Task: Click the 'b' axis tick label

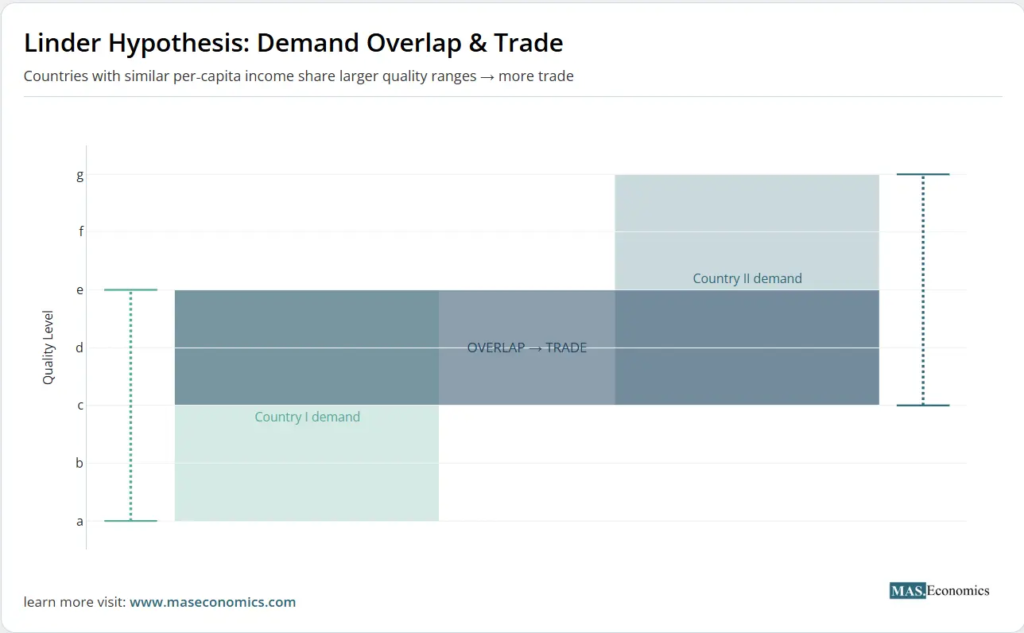Action: (x=80, y=463)
